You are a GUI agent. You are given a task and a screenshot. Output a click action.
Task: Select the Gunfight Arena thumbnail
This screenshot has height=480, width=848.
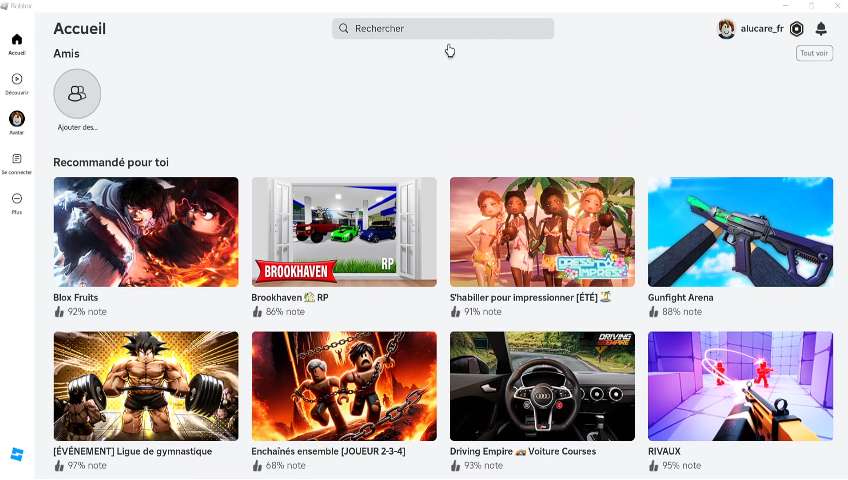click(x=740, y=232)
